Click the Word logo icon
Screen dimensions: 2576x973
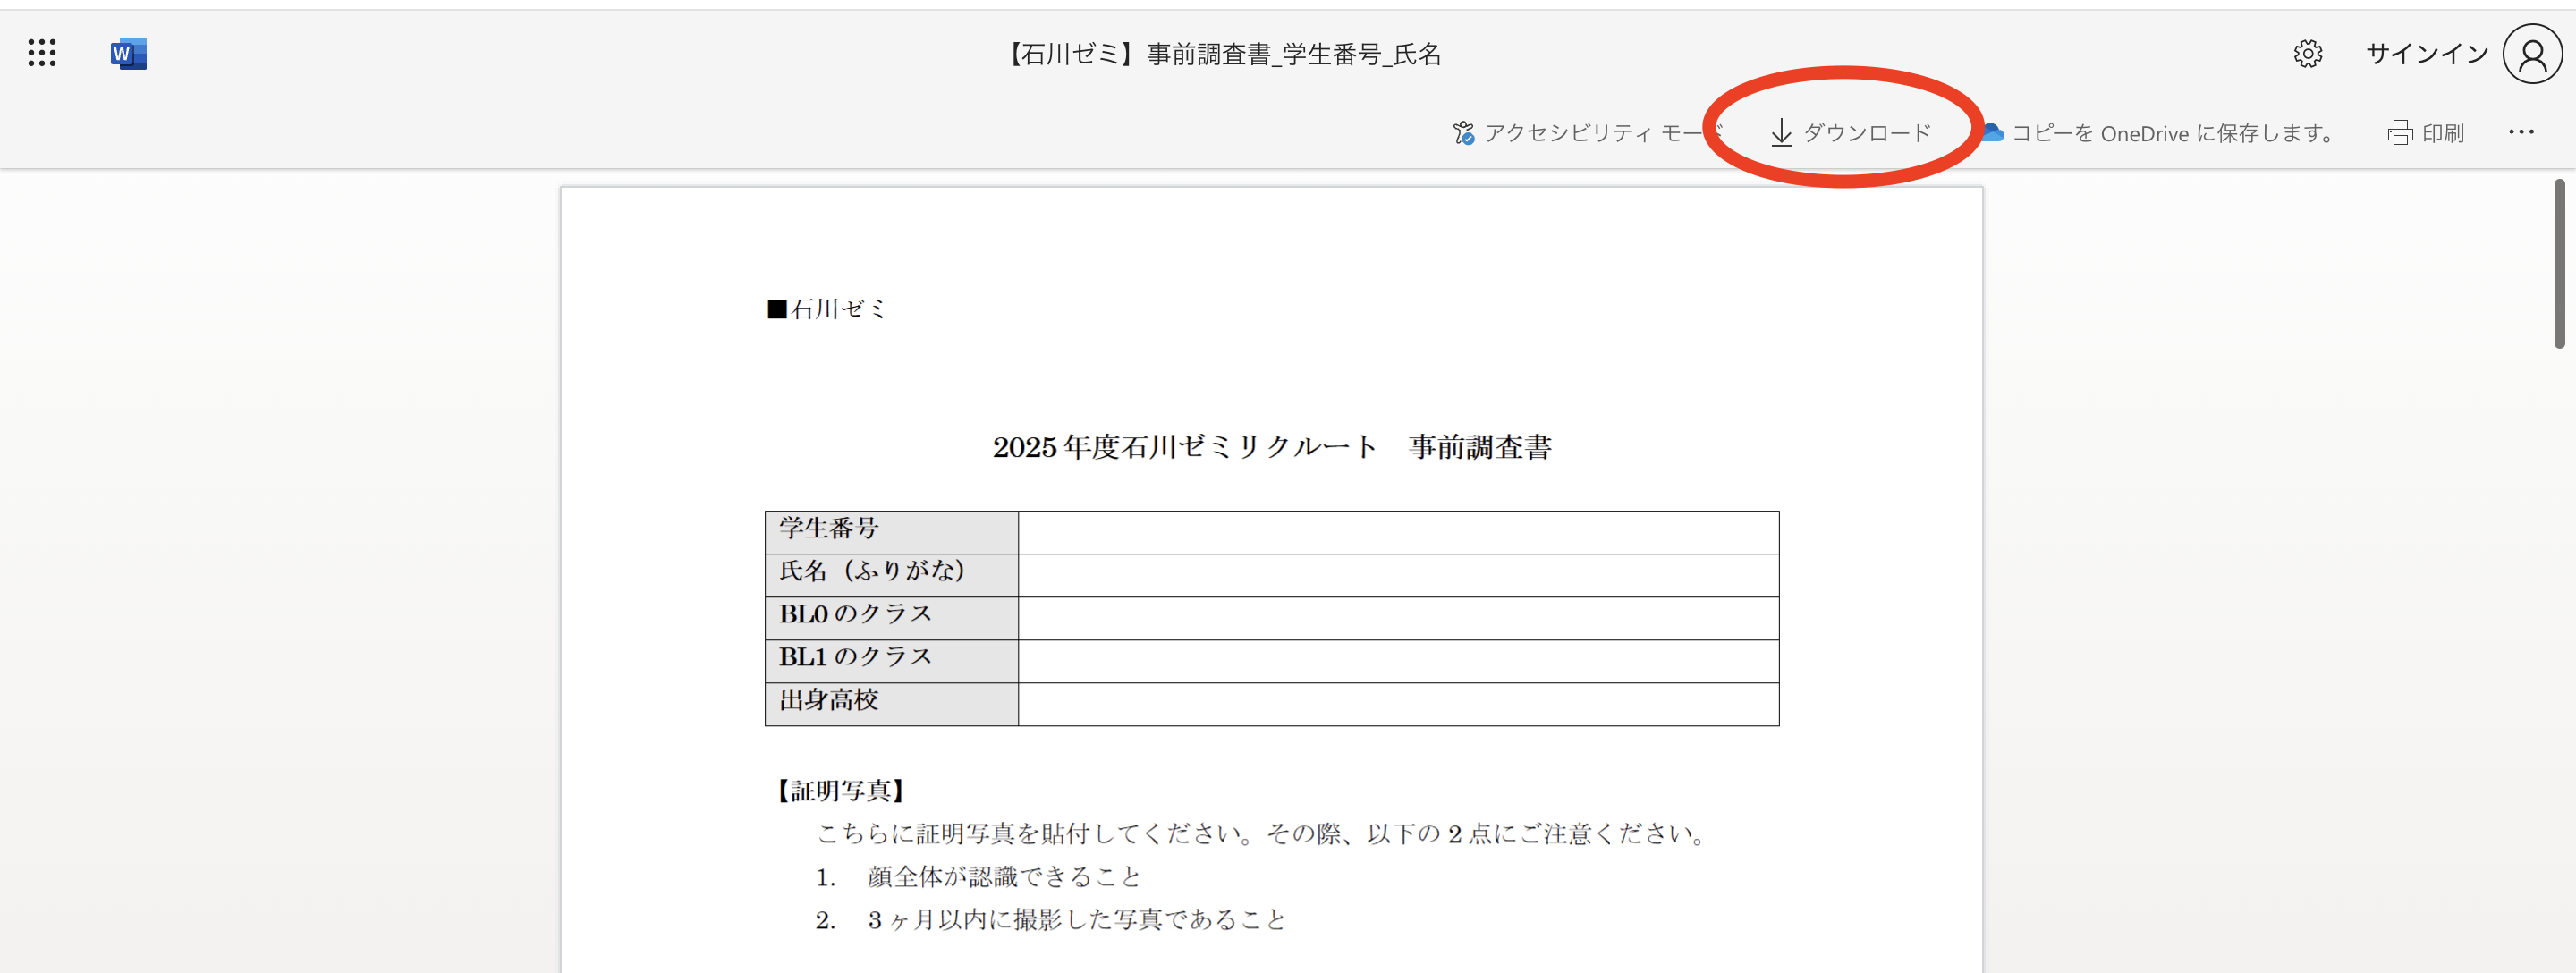point(128,53)
